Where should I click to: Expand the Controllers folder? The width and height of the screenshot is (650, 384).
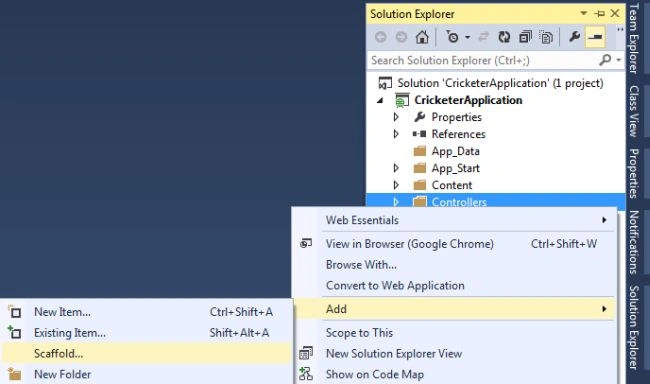coord(396,202)
